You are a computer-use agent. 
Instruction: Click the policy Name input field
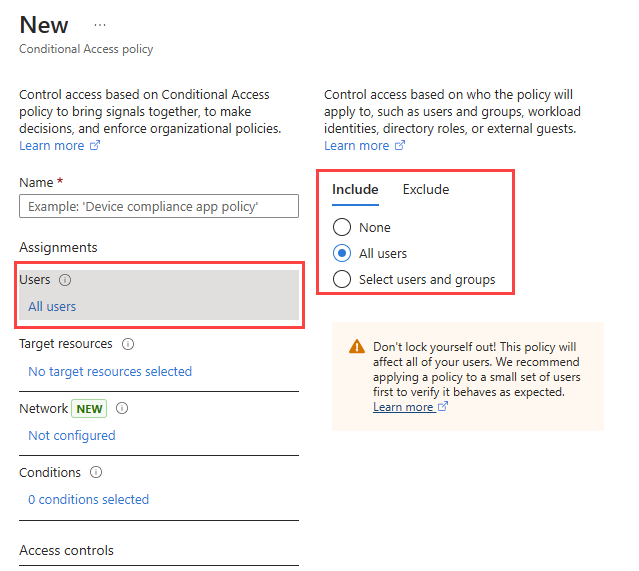click(159, 206)
